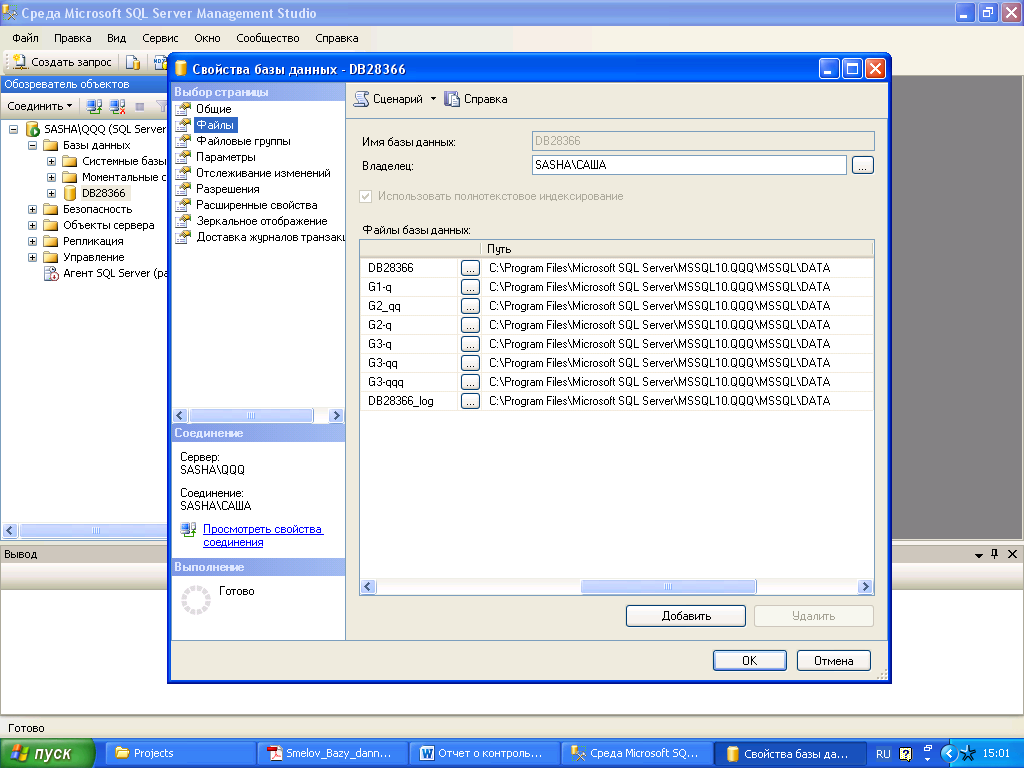
Task: Open the Справка menu in menu bar
Action: (337, 38)
